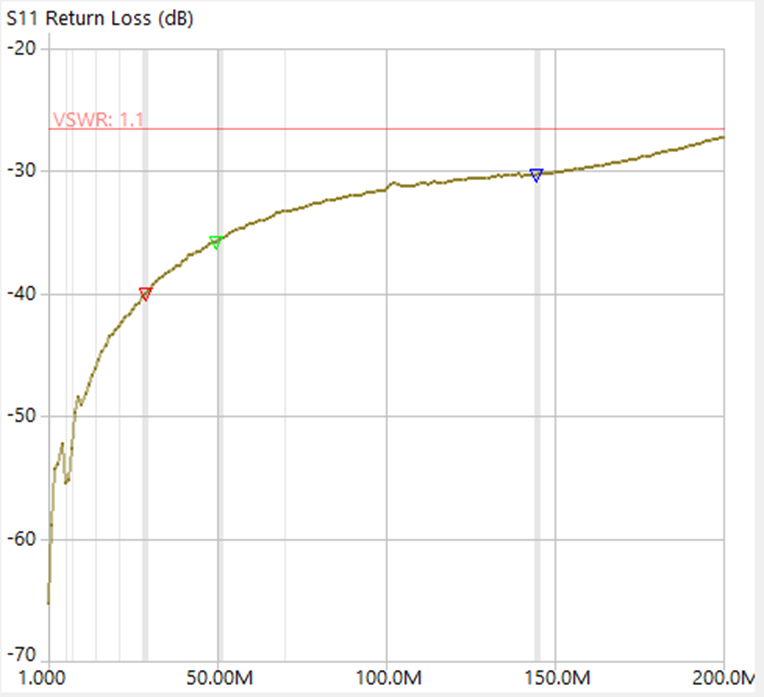
Task: Click the 1.000 start frequency label
Action: tap(48, 677)
